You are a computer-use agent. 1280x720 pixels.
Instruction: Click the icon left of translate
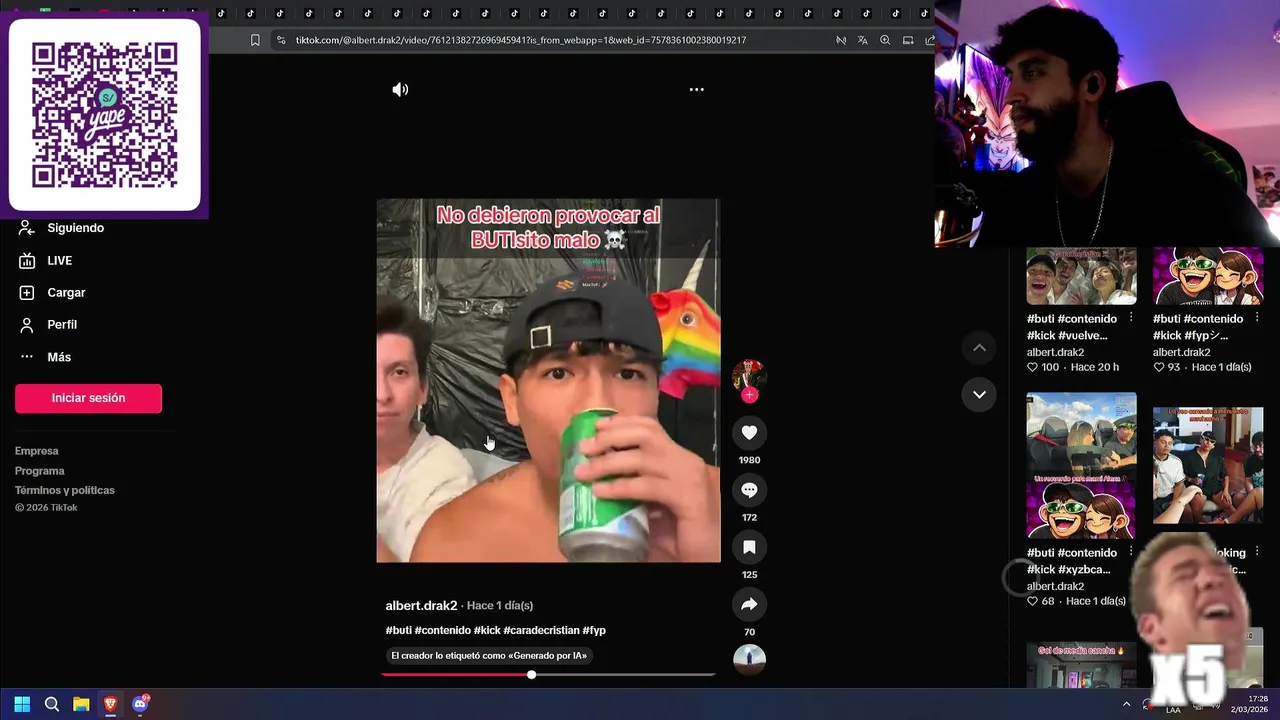click(840, 40)
